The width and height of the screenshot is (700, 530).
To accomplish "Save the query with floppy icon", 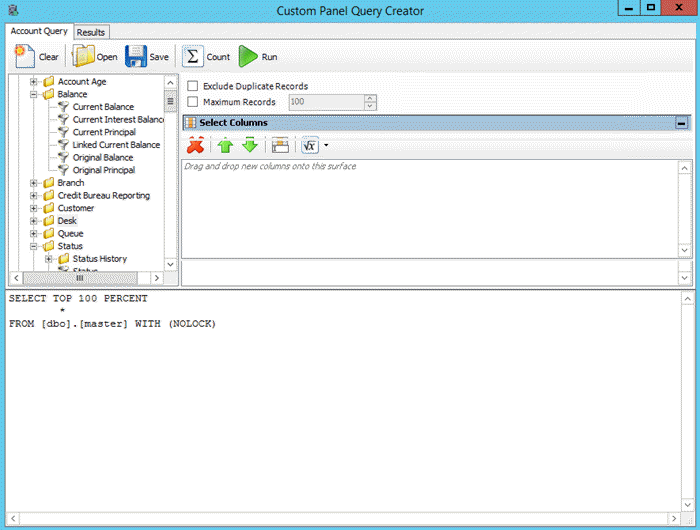I will point(136,57).
